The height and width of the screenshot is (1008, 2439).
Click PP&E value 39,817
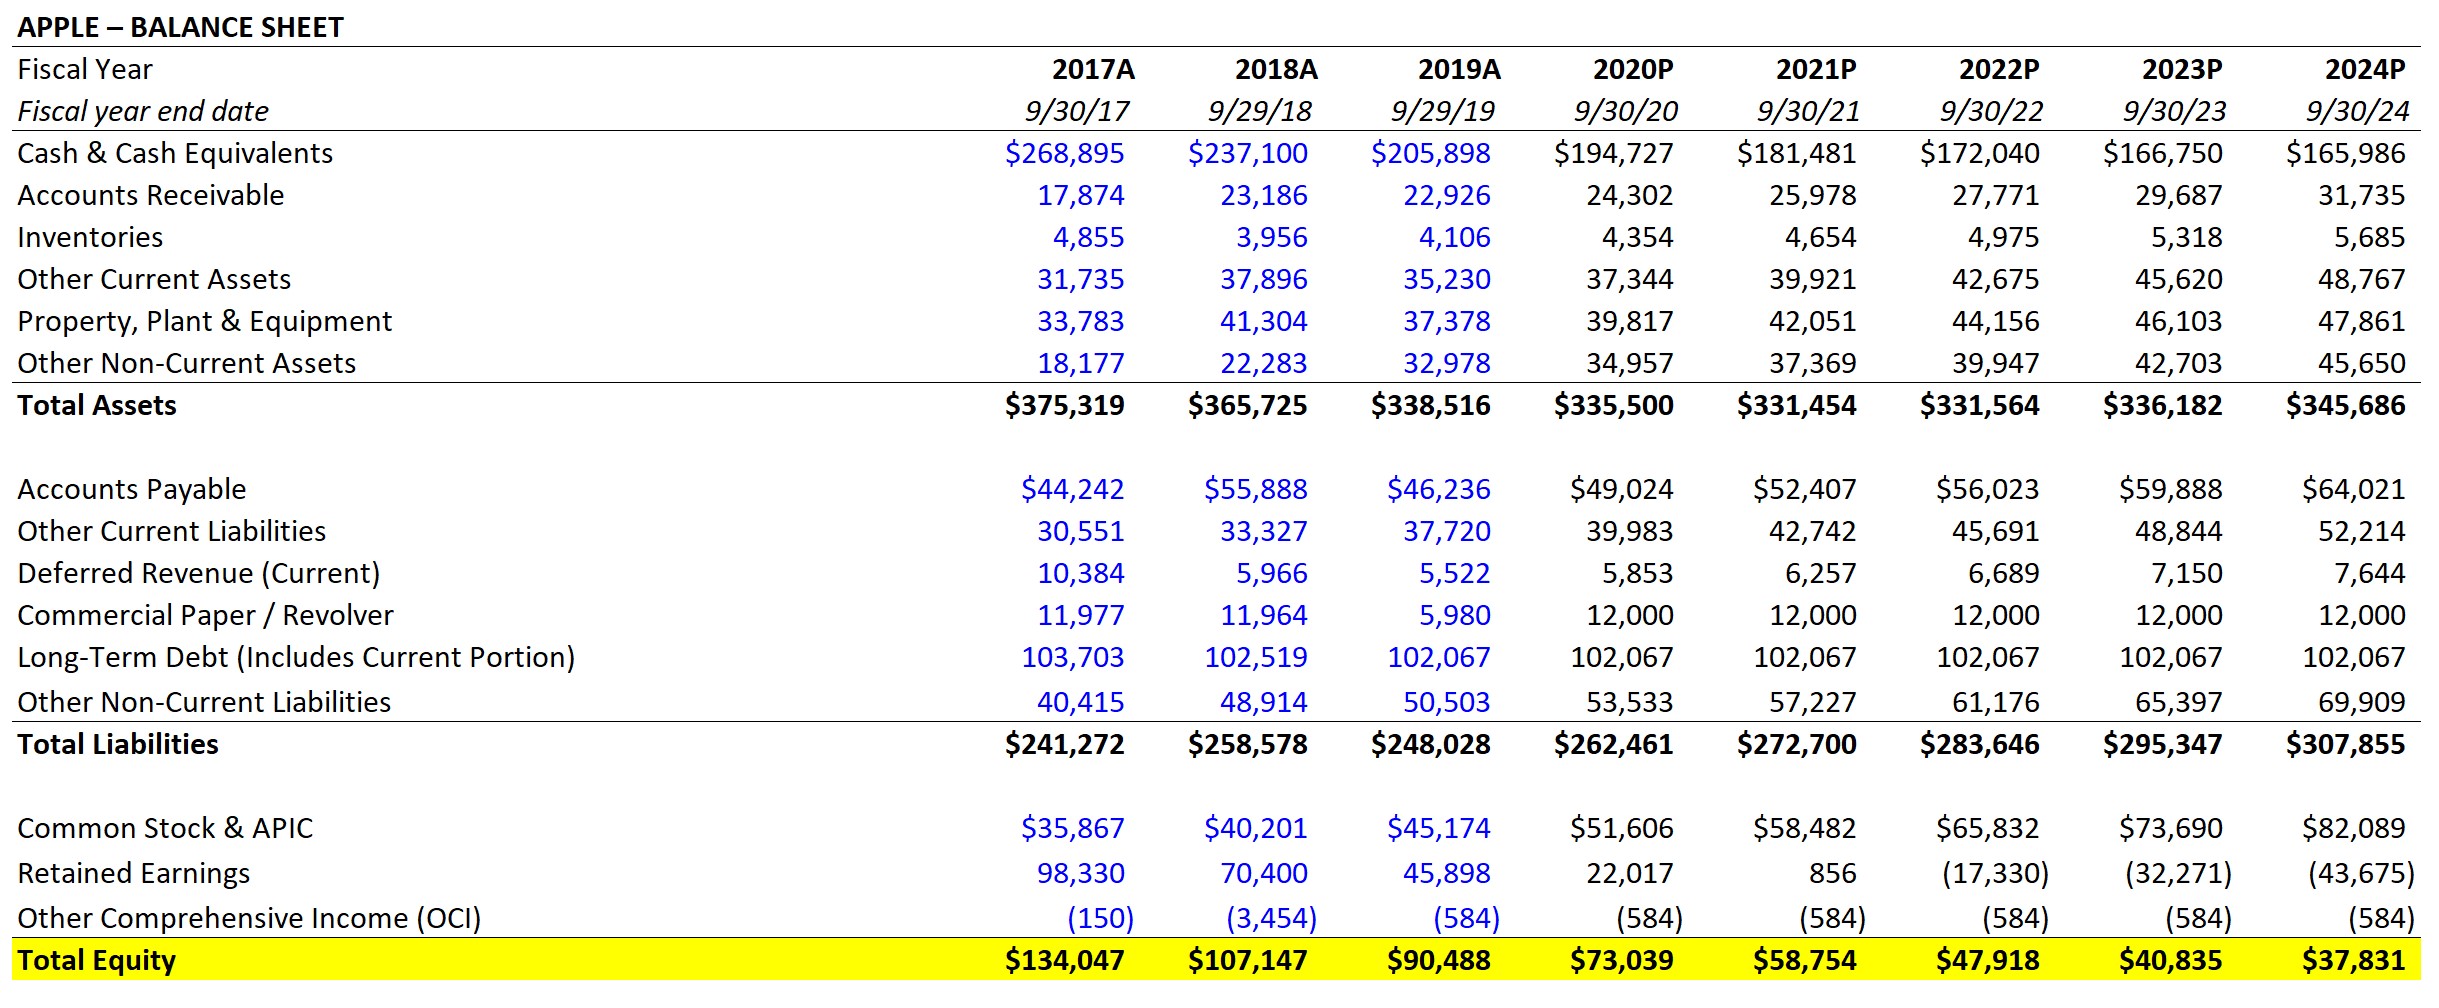1629,321
